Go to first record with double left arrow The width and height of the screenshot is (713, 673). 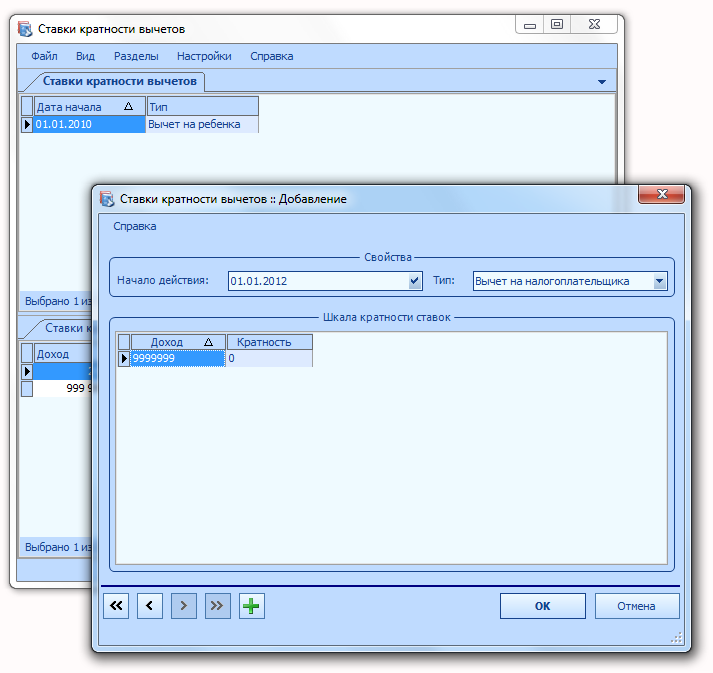pos(116,606)
